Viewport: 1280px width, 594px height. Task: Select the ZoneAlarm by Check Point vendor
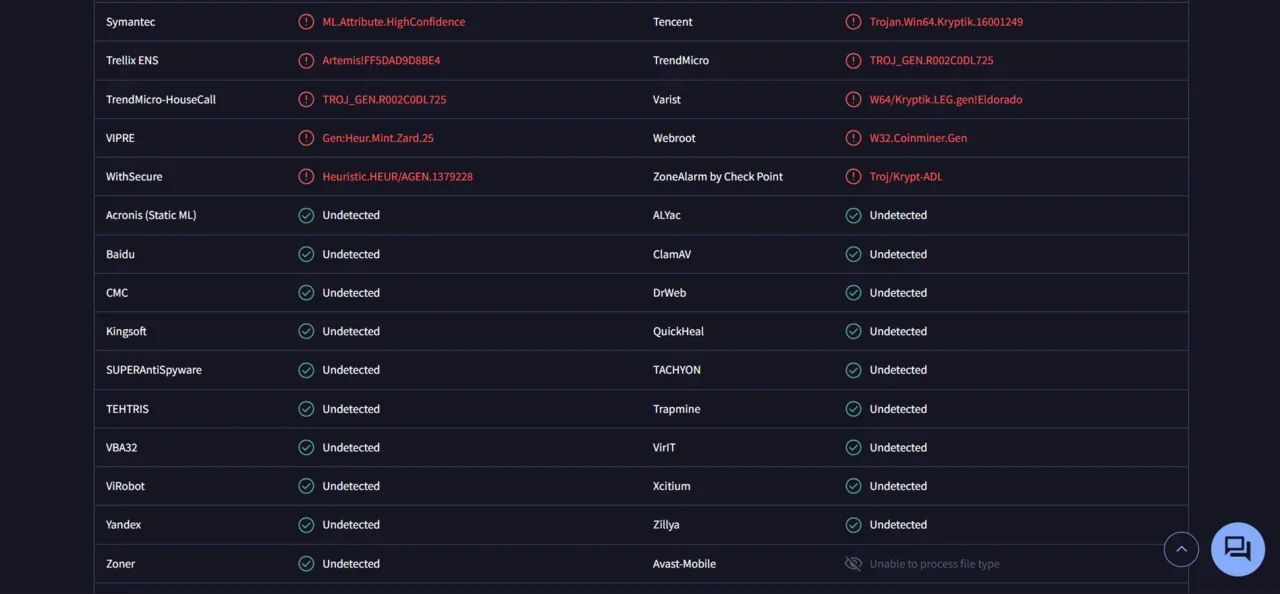click(717, 177)
